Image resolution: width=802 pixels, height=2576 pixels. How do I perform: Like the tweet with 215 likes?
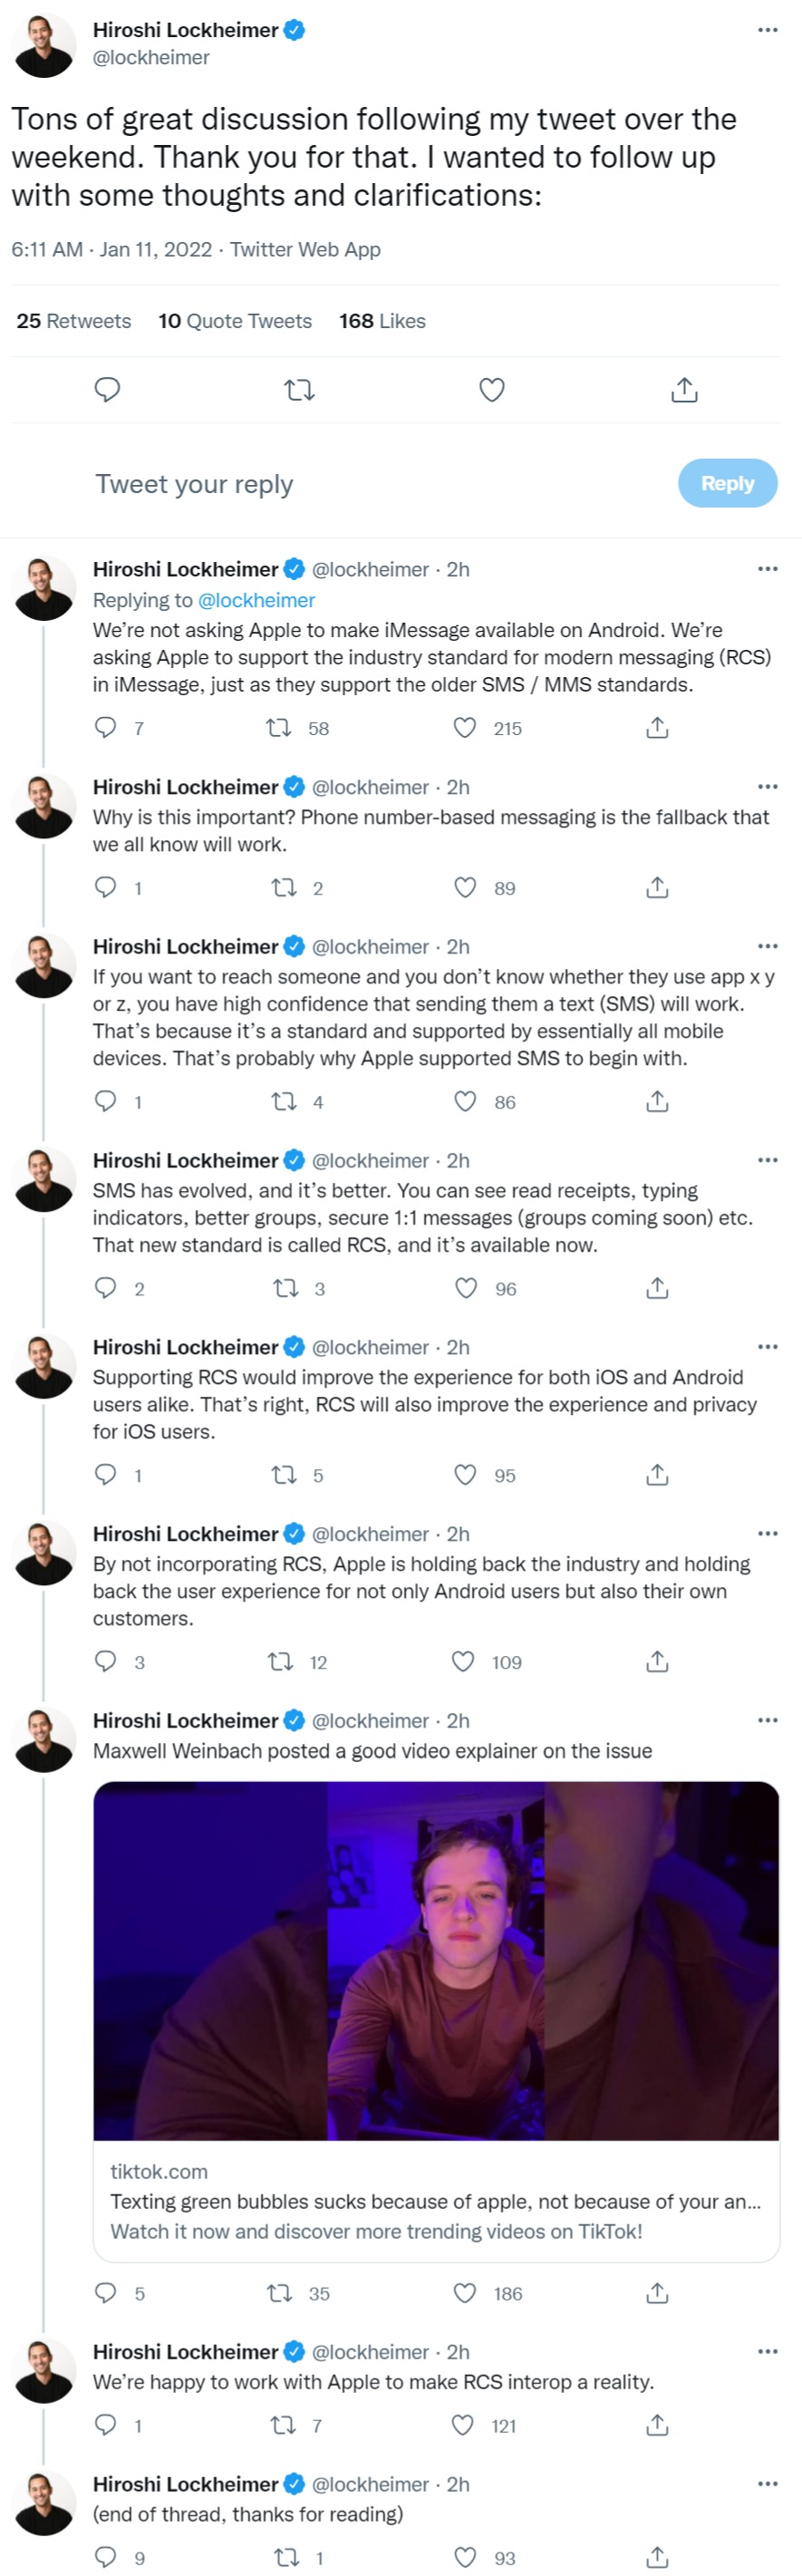(465, 728)
